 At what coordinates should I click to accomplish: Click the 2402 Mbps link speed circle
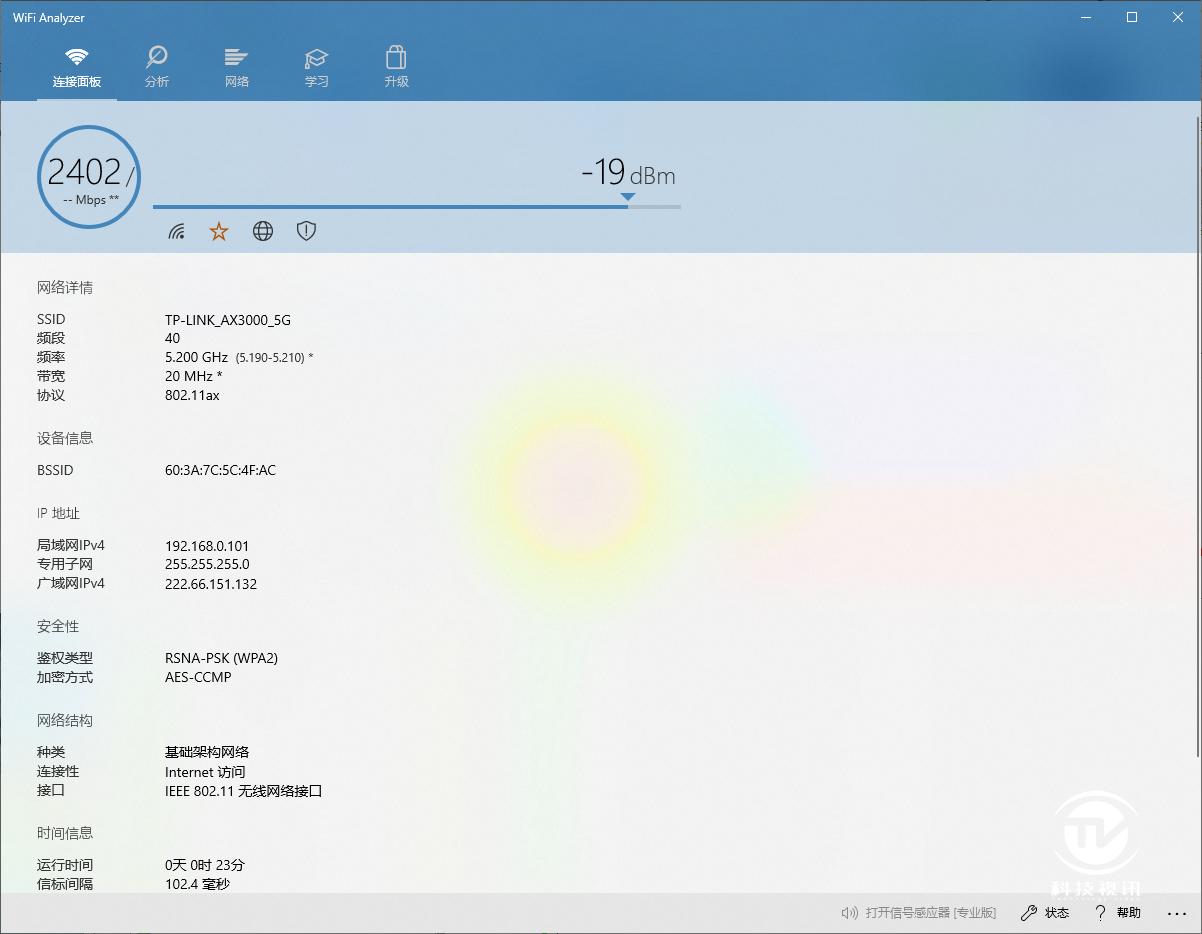88,177
